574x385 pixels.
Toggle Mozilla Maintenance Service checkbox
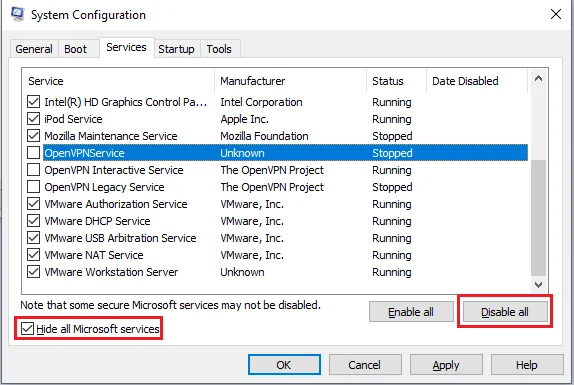[33, 136]
